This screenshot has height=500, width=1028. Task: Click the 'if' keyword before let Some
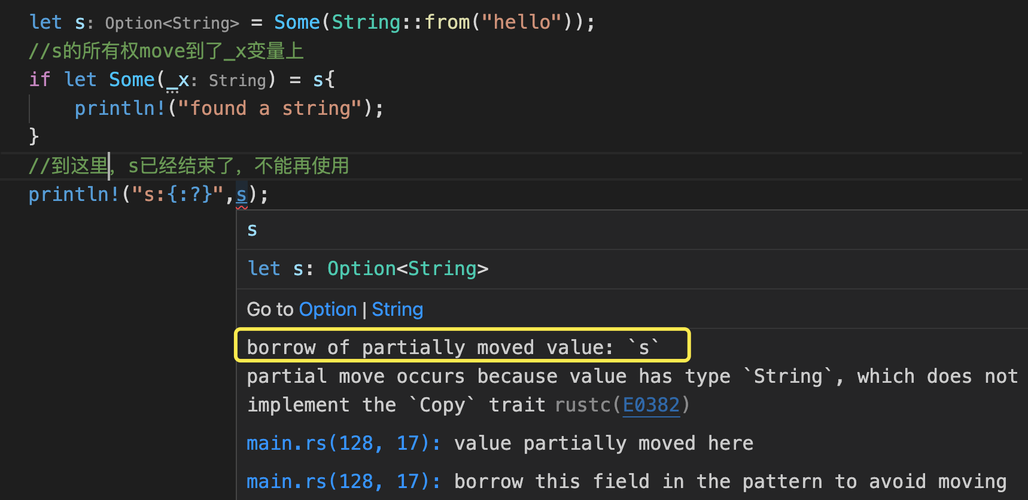tap(39, 79)
